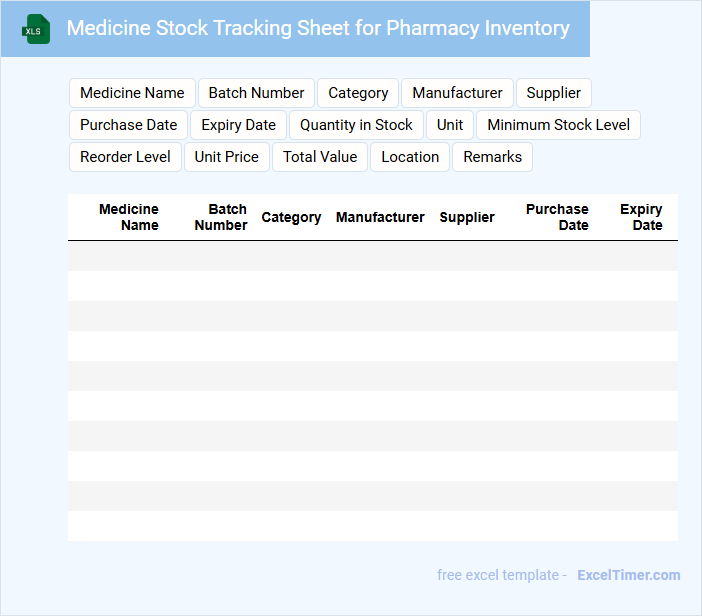
Task: Click the green XLS file icon
Action: [x=36, y=29]
